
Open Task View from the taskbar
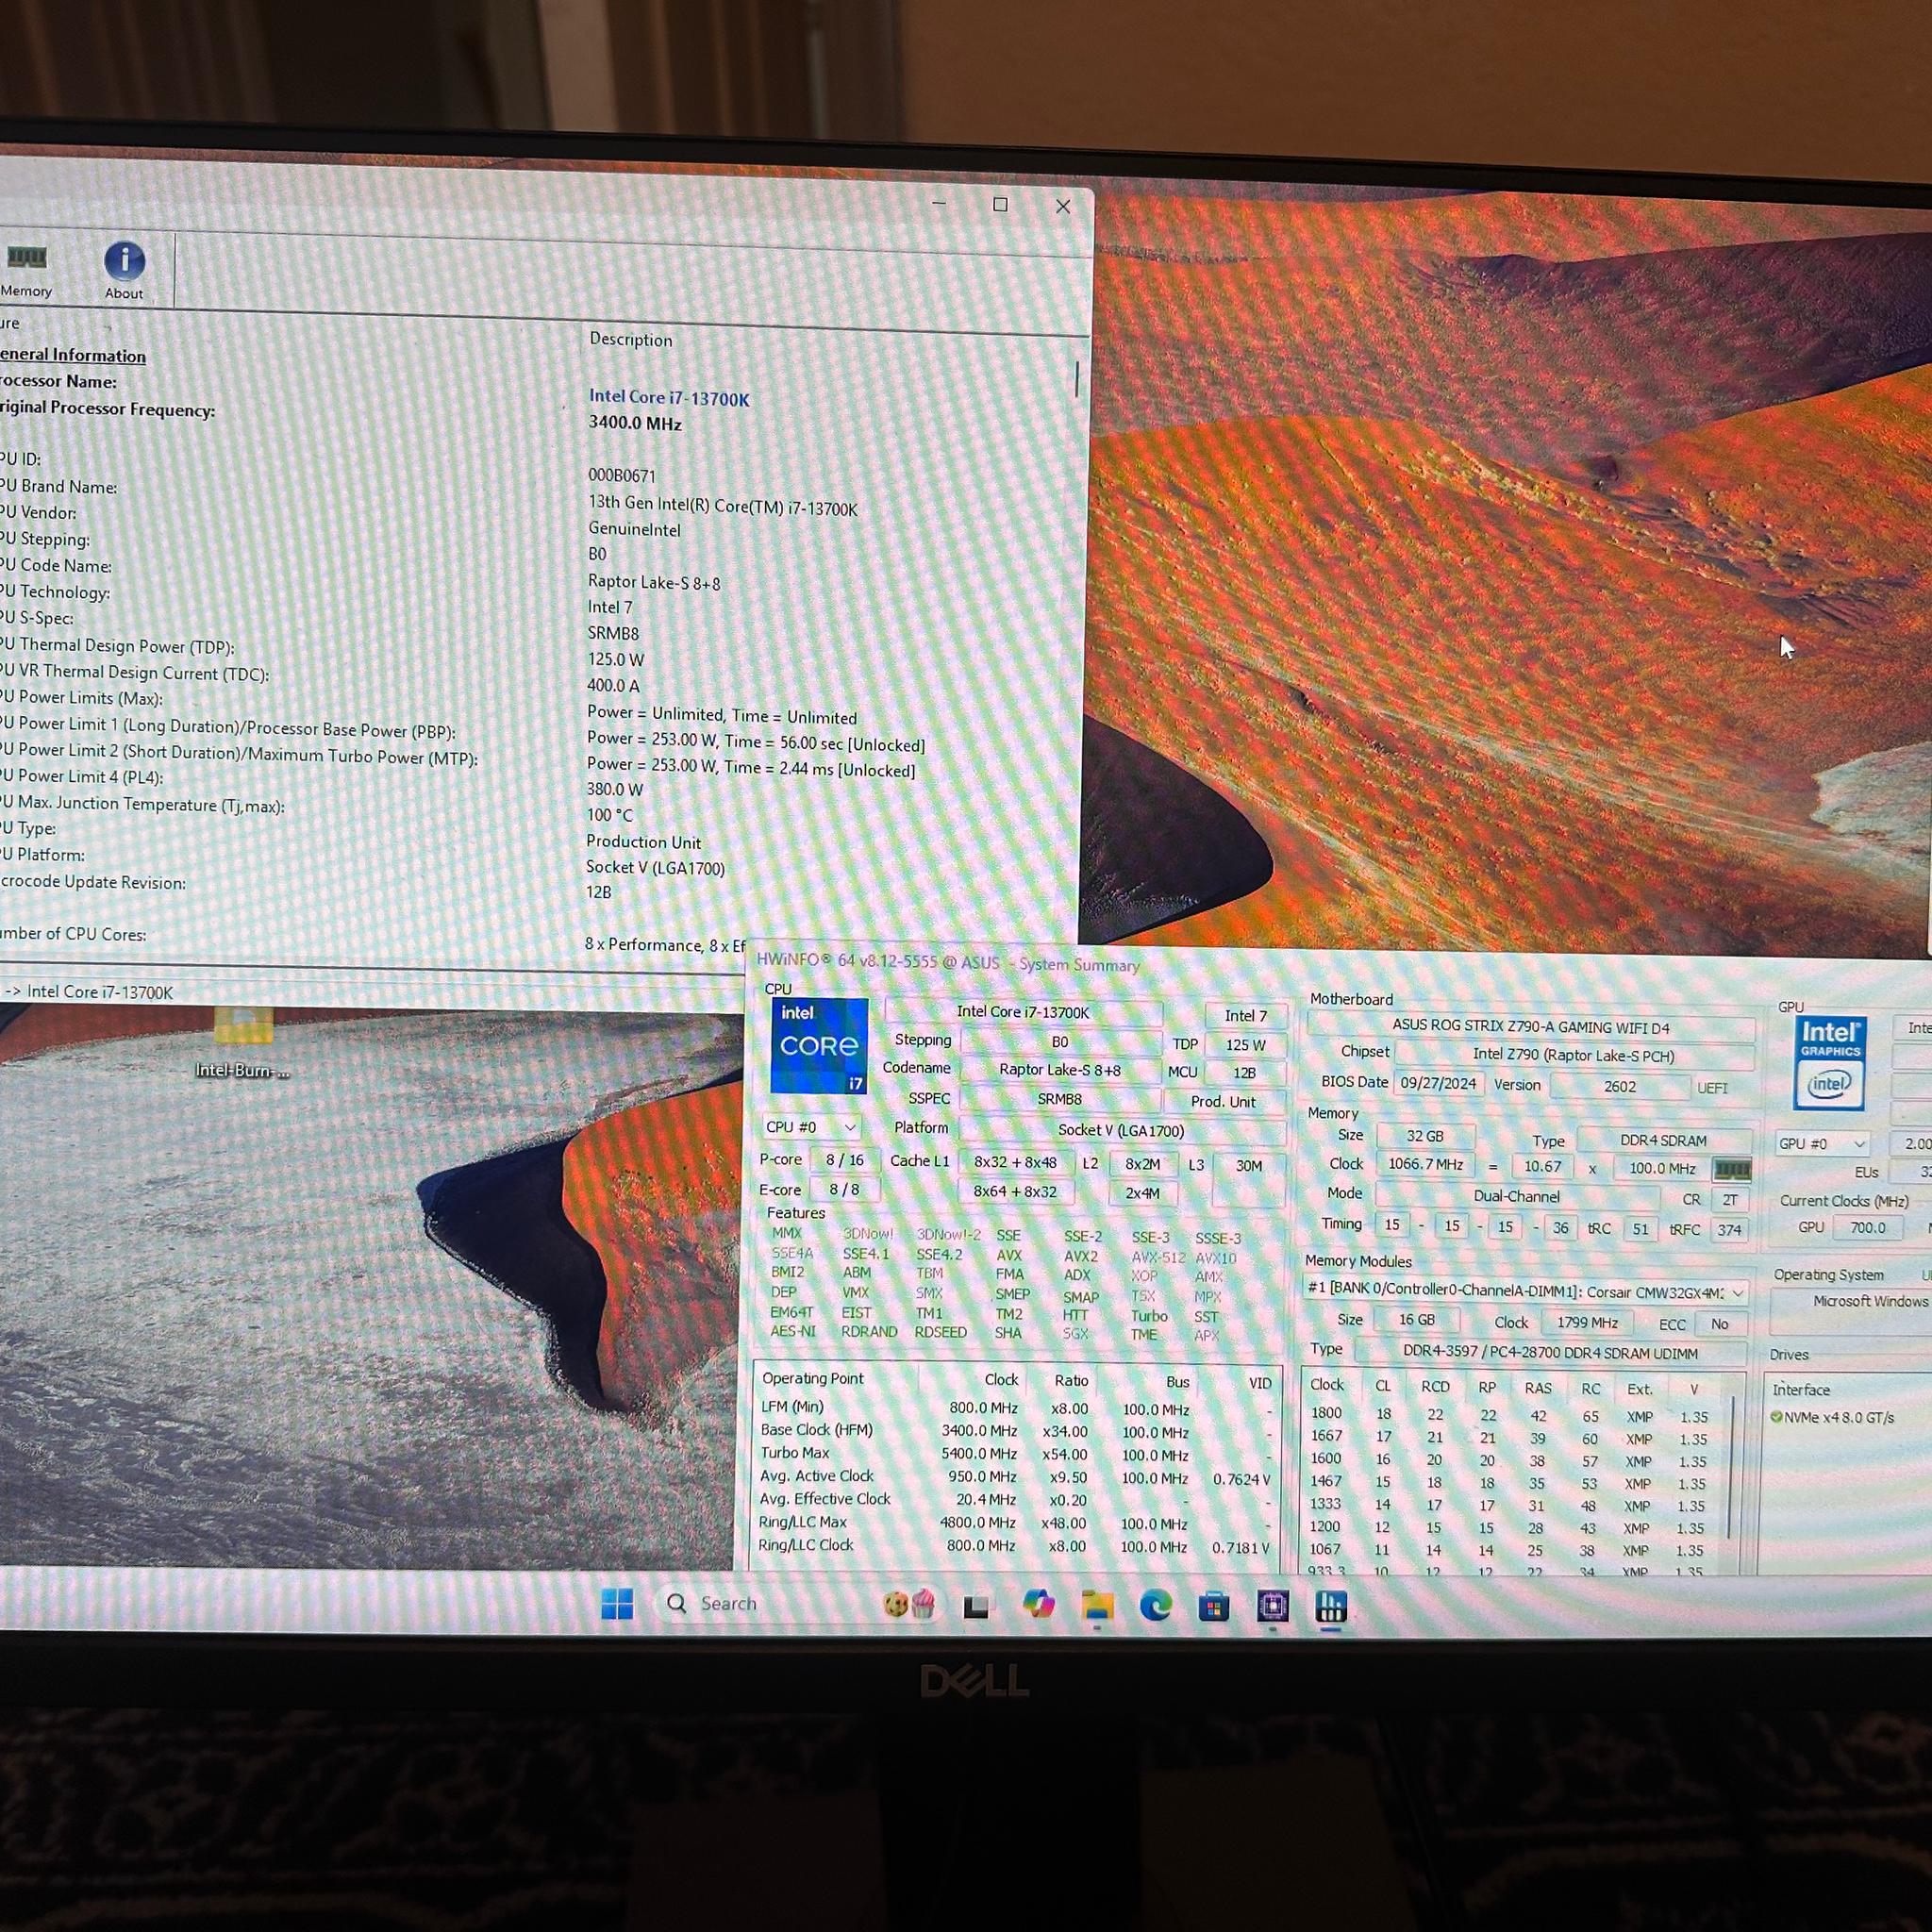(976, 1607)
